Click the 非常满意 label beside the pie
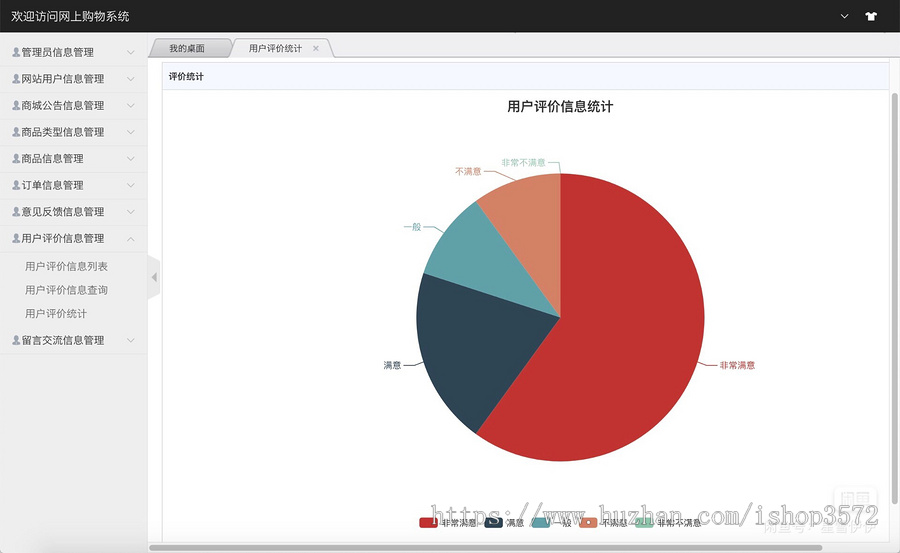 pyautogui.click(x=737, y=365)
